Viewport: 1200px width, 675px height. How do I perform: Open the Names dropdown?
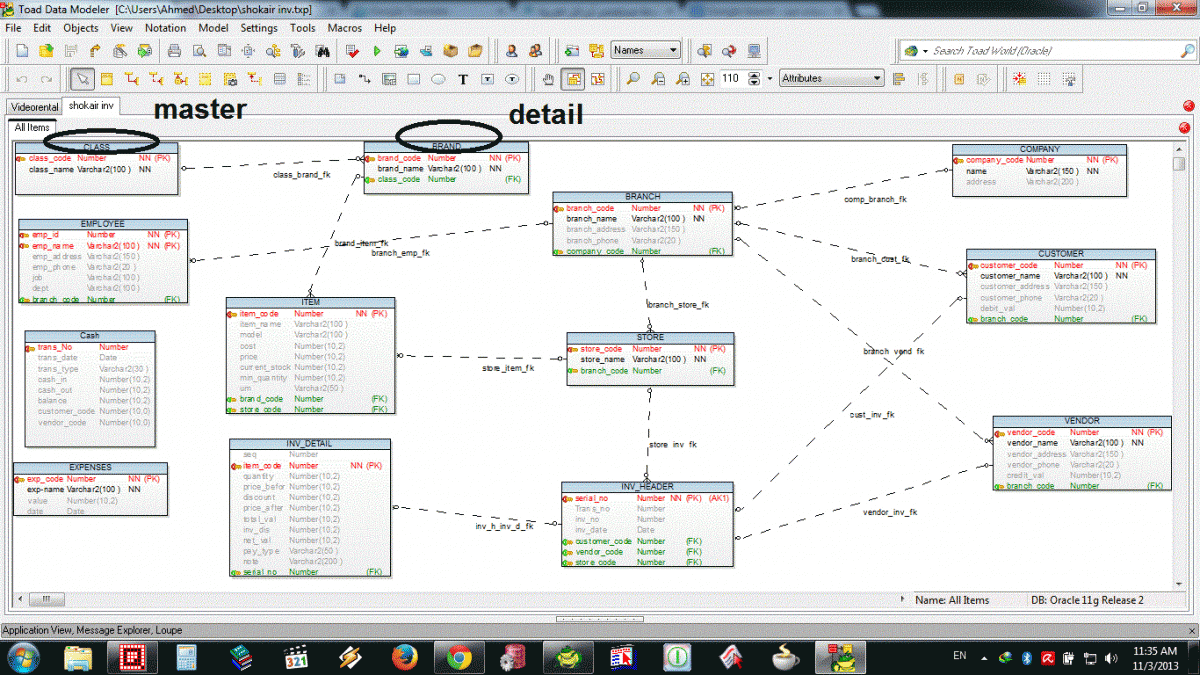point(646,50)
